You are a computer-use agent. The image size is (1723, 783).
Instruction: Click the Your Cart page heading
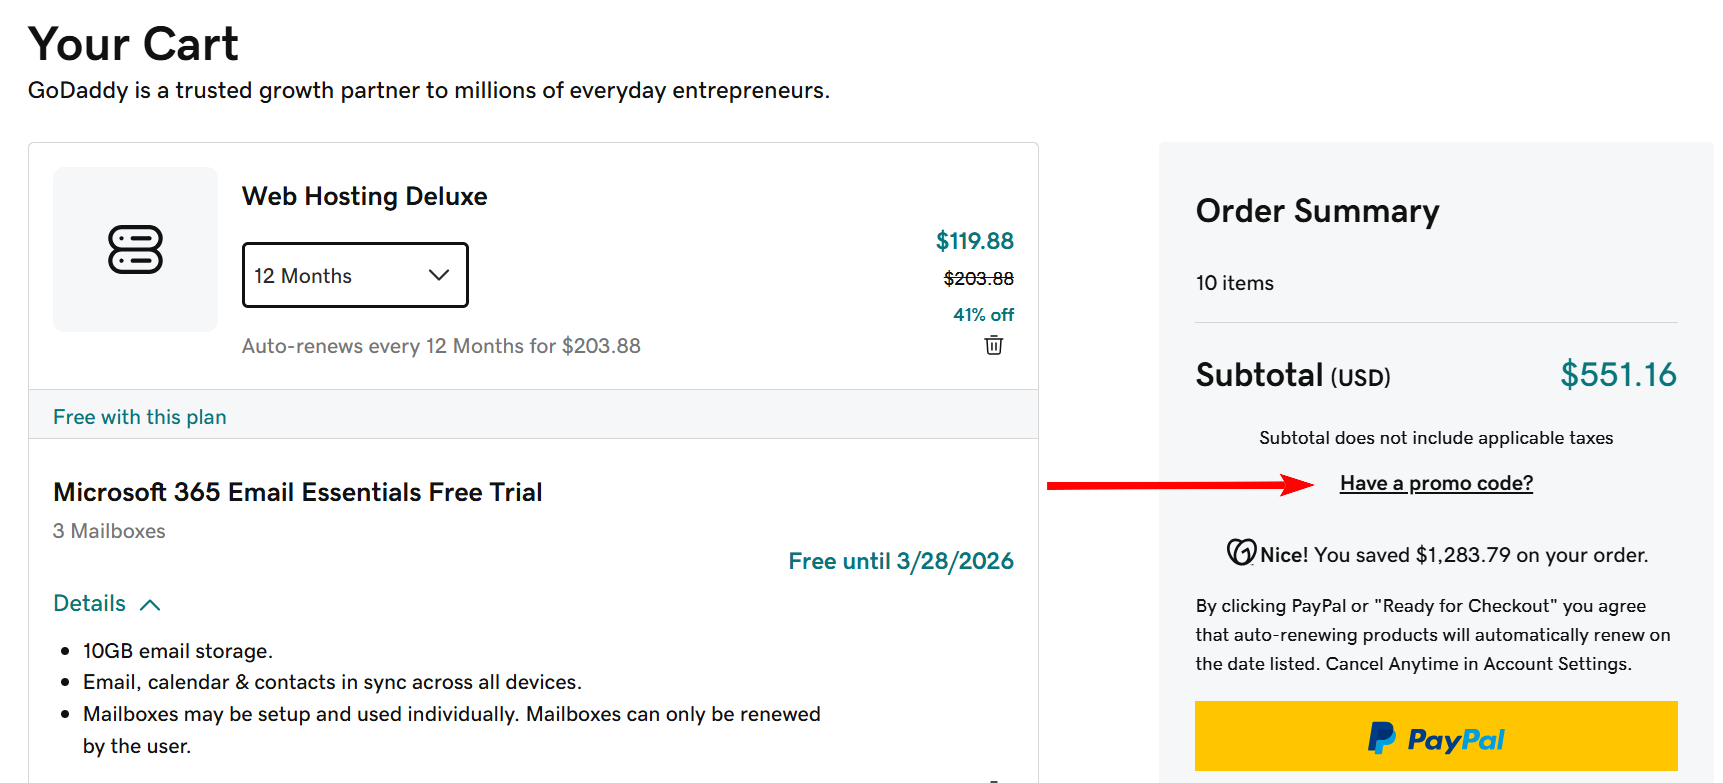tap(132, 44)
